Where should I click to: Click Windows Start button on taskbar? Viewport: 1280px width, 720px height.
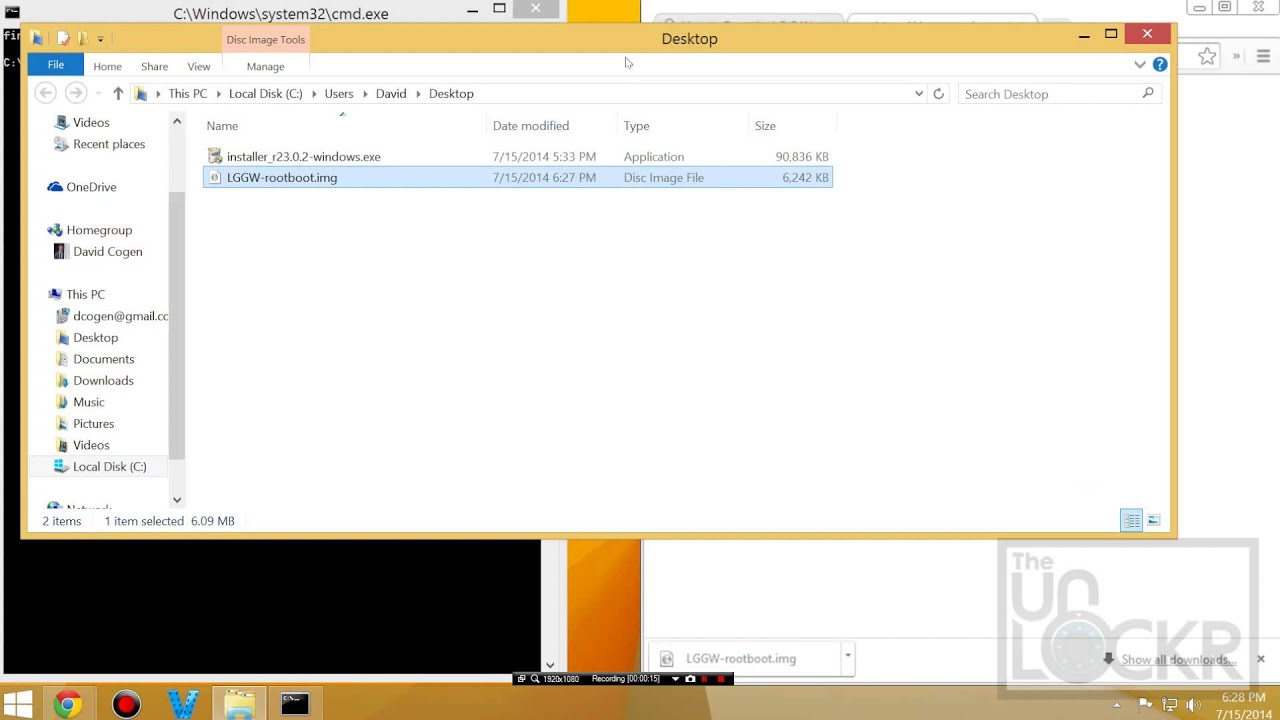18,704
